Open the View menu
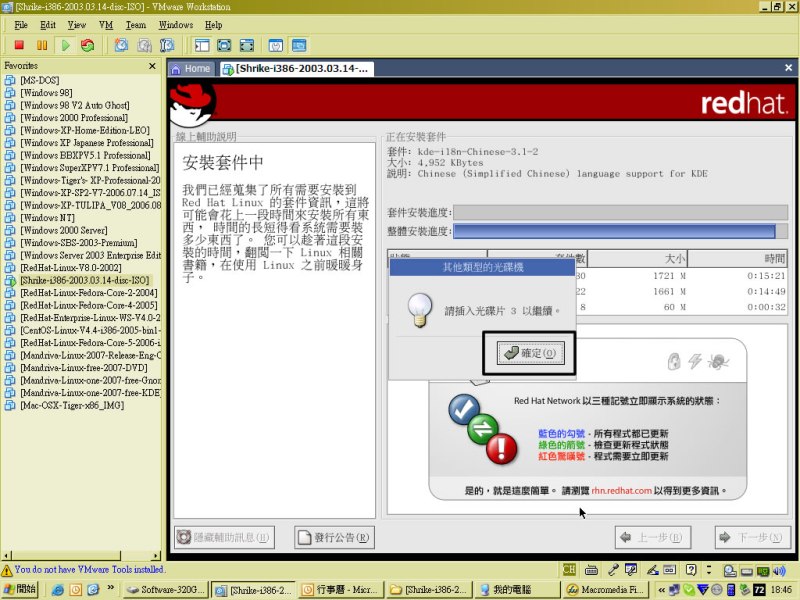 [77, 25]
